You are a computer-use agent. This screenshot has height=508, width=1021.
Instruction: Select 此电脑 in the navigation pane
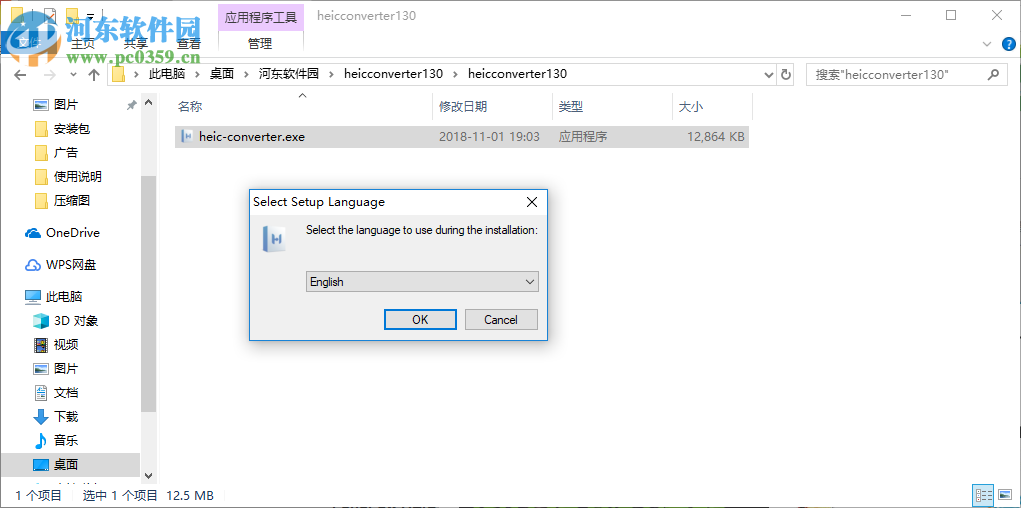pyautogui.click(x=64, y=297)
